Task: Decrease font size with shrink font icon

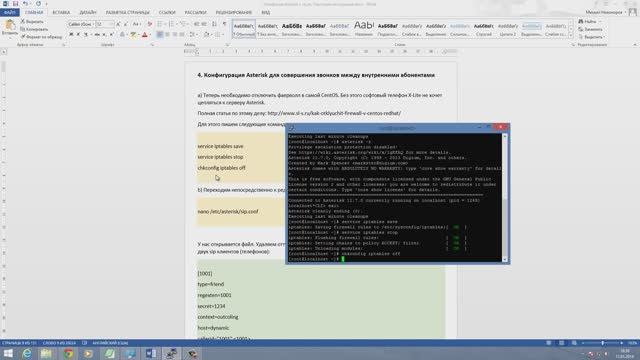Action: [126, 24]
